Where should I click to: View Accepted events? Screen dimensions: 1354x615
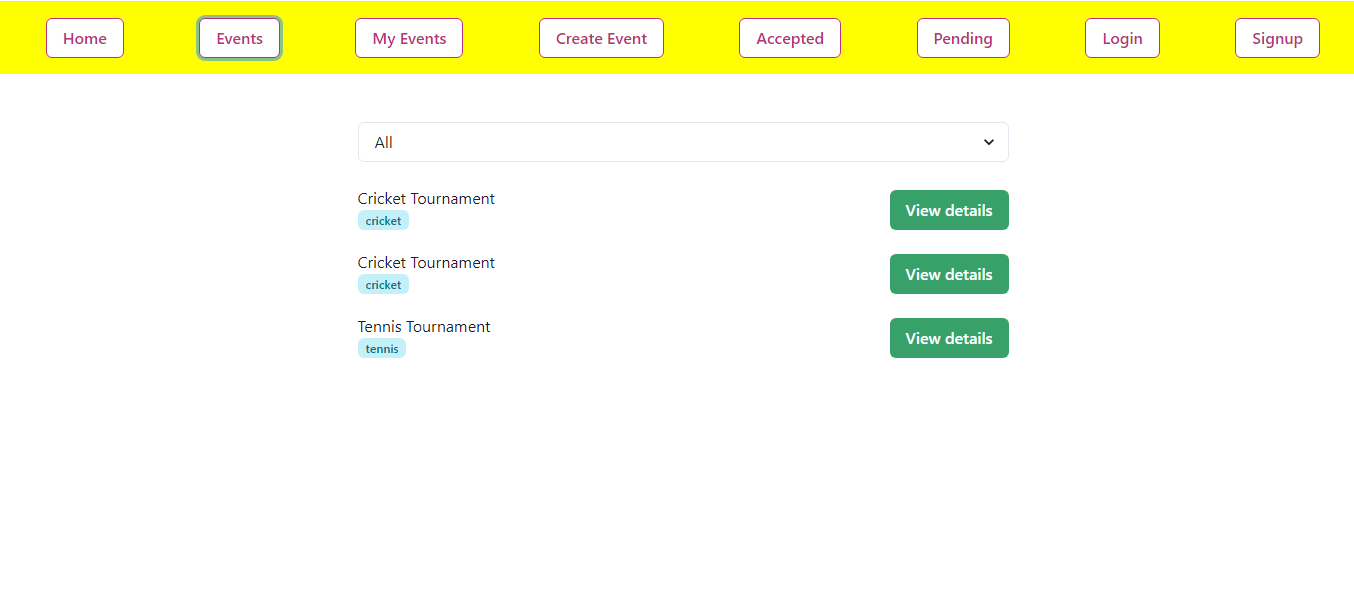point(790,37)
